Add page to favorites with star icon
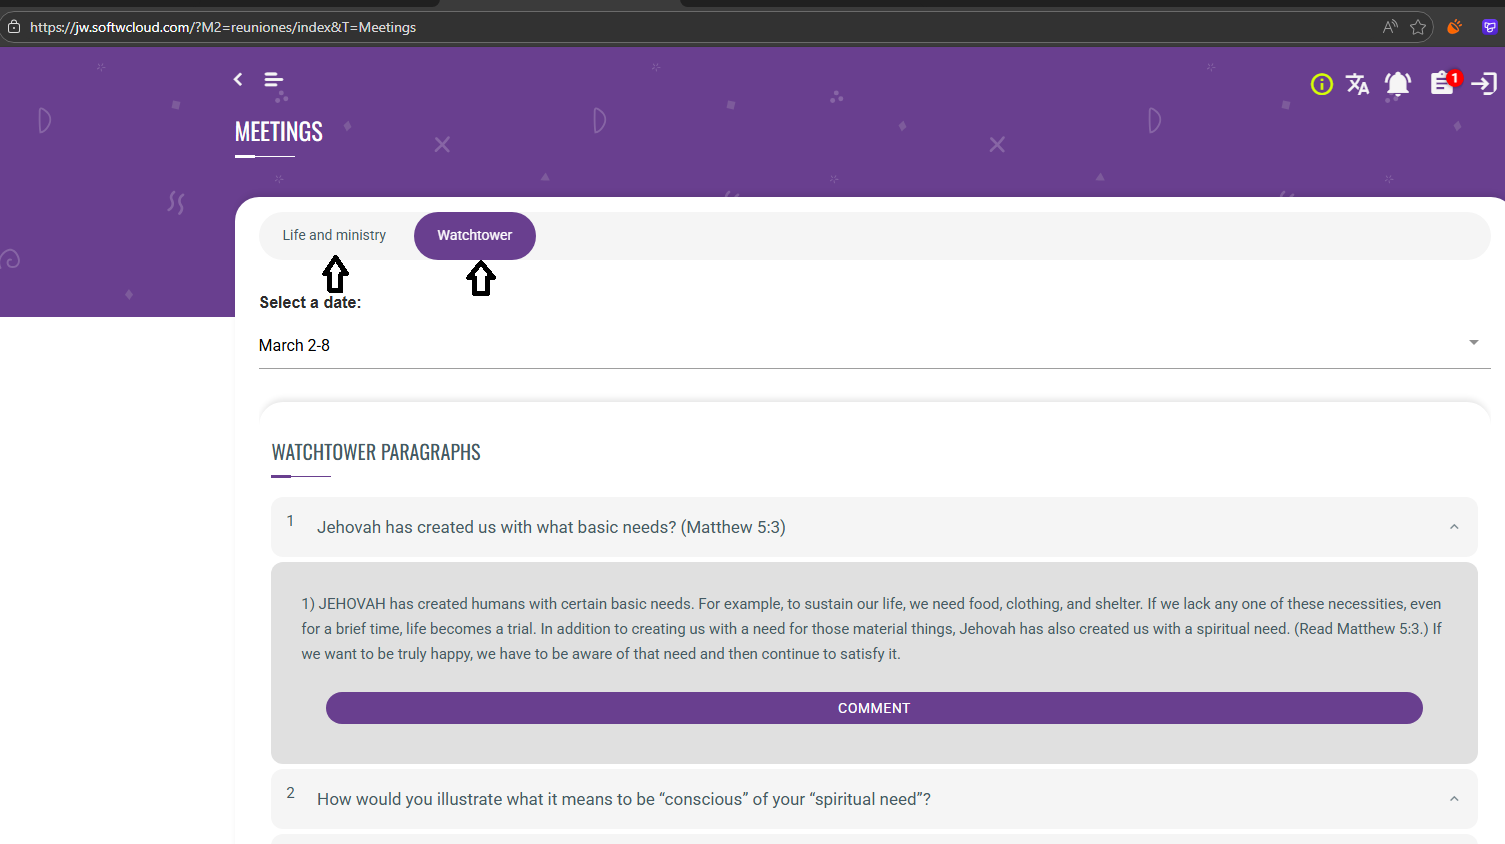Image resolution: width=1505 pixels, height=844 pixels. click(x=1418, y=27)
